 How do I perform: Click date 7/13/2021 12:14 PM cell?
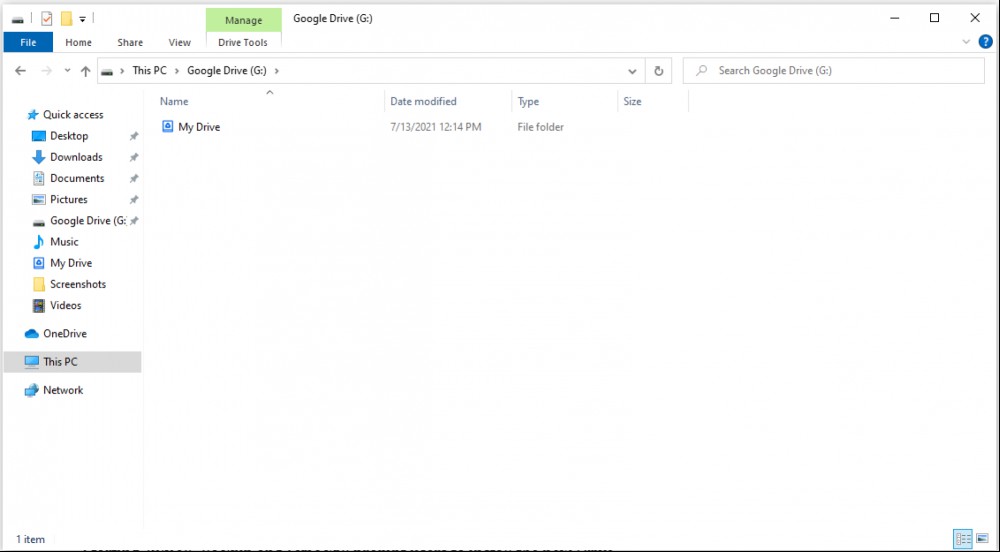(436, 127)
